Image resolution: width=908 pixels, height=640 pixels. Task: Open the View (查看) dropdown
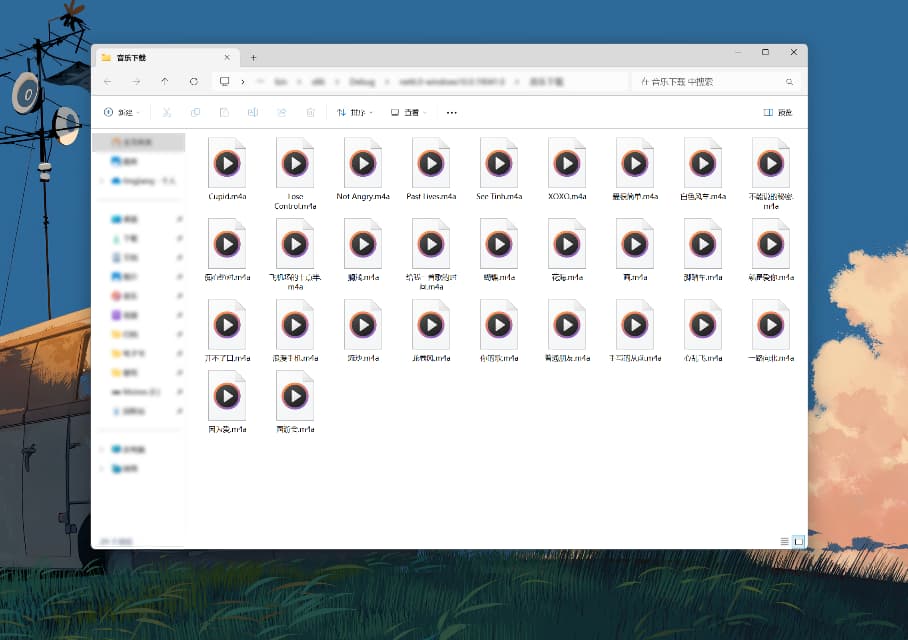click(x=408, y=113)
